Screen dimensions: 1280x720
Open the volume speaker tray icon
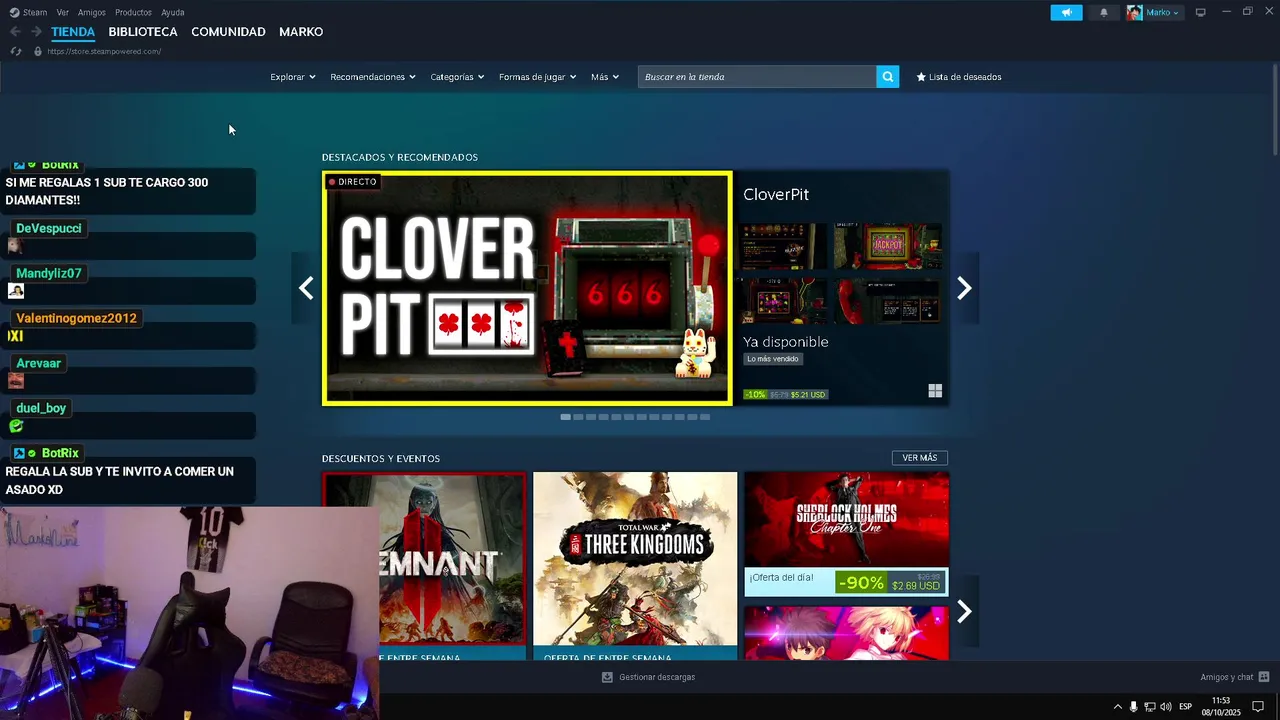tap(1166, 707)
